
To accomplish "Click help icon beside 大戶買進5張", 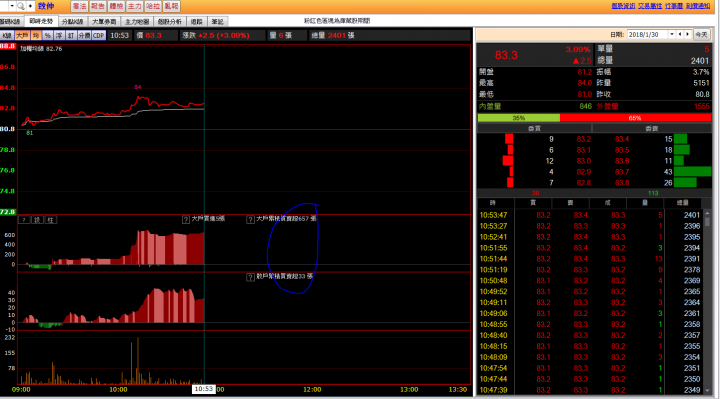I will point(186,219).
